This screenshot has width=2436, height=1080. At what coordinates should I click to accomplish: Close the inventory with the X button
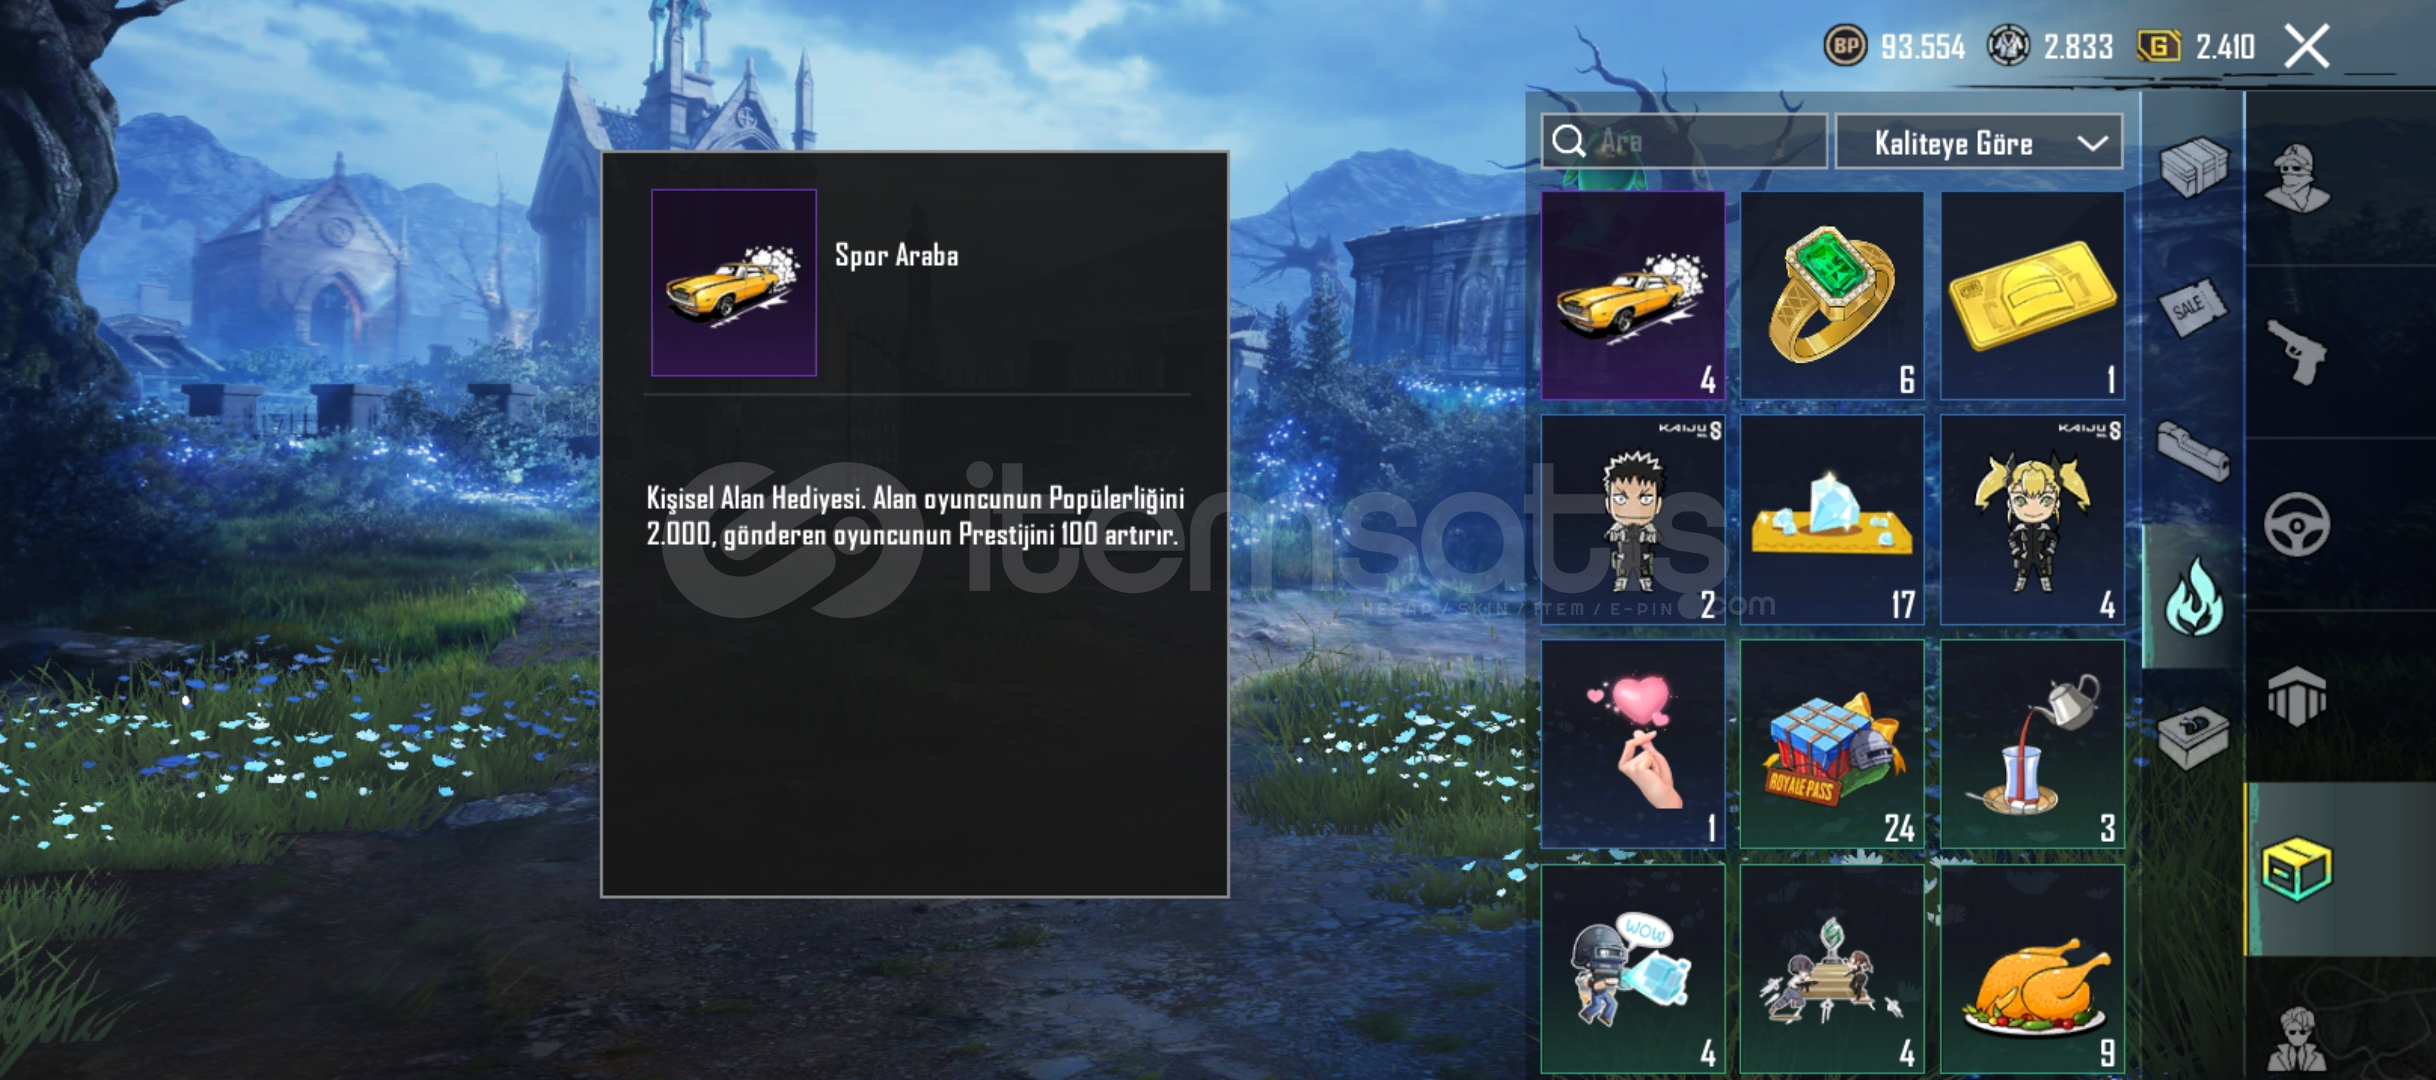point(2307,46)
